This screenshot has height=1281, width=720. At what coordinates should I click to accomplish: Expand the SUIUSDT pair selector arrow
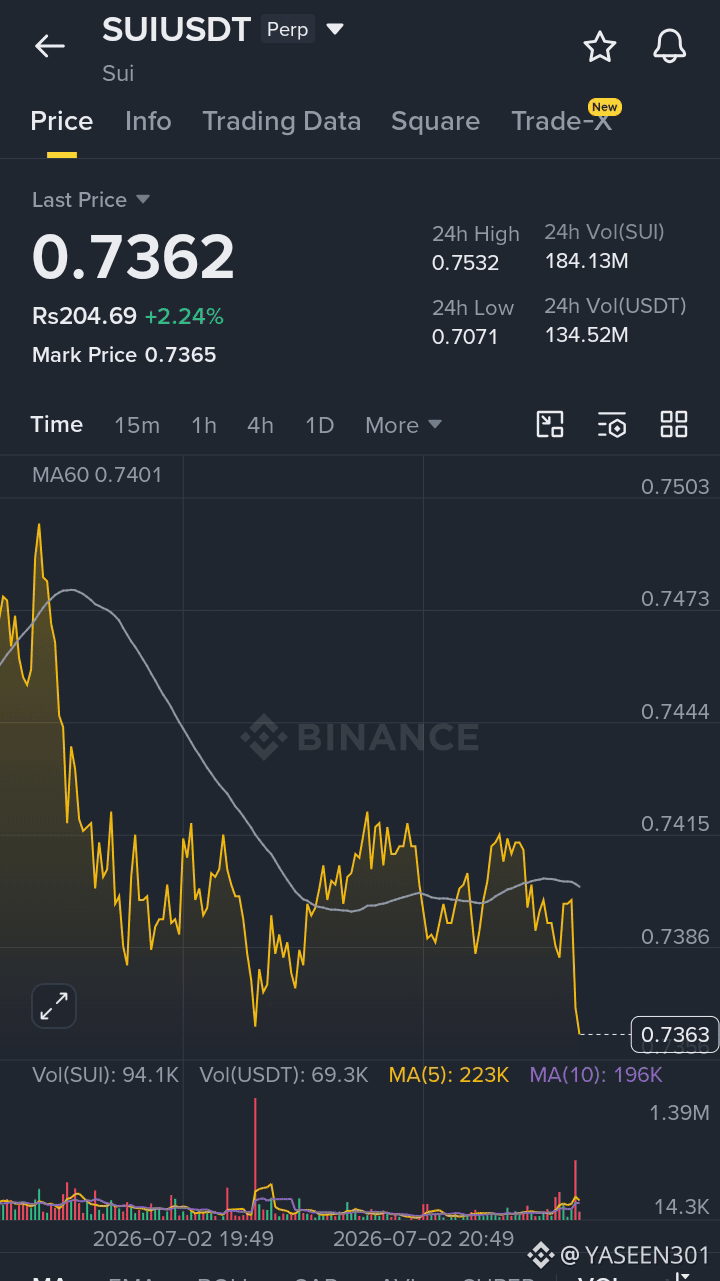[x=335, y=29]
